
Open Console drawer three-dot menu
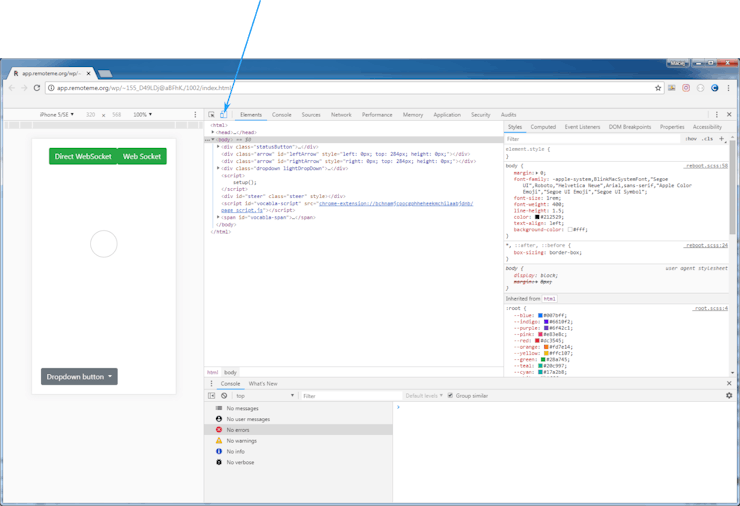coord(211,383)
